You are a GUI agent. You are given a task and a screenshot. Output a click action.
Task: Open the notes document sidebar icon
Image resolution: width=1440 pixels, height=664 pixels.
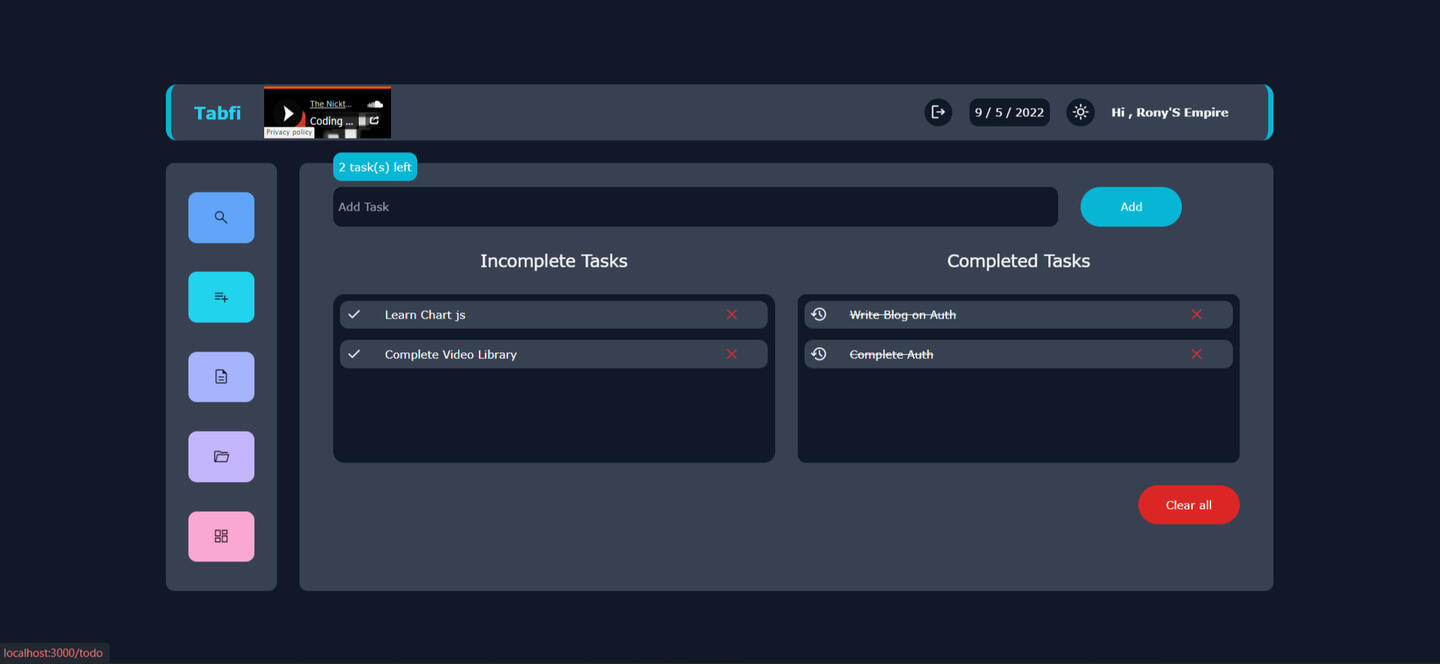[221, 377]
